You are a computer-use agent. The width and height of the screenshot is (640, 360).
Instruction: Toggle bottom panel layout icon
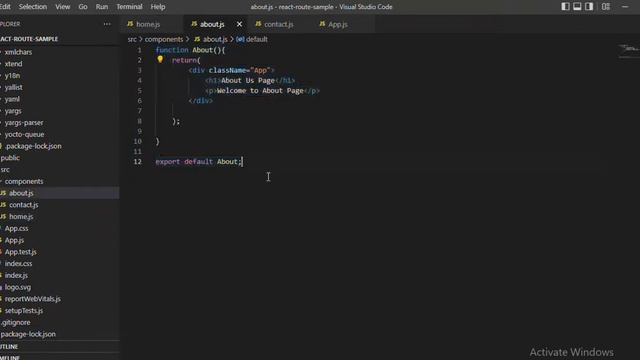pyautogui.click(x=577, y=7)
